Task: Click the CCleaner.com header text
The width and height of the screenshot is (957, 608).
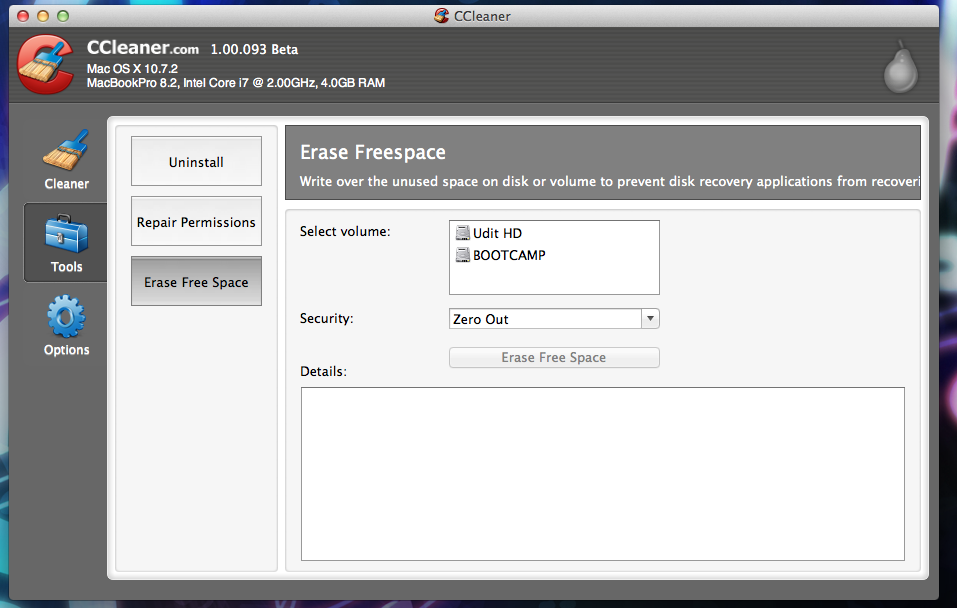Action: (143, 48)
